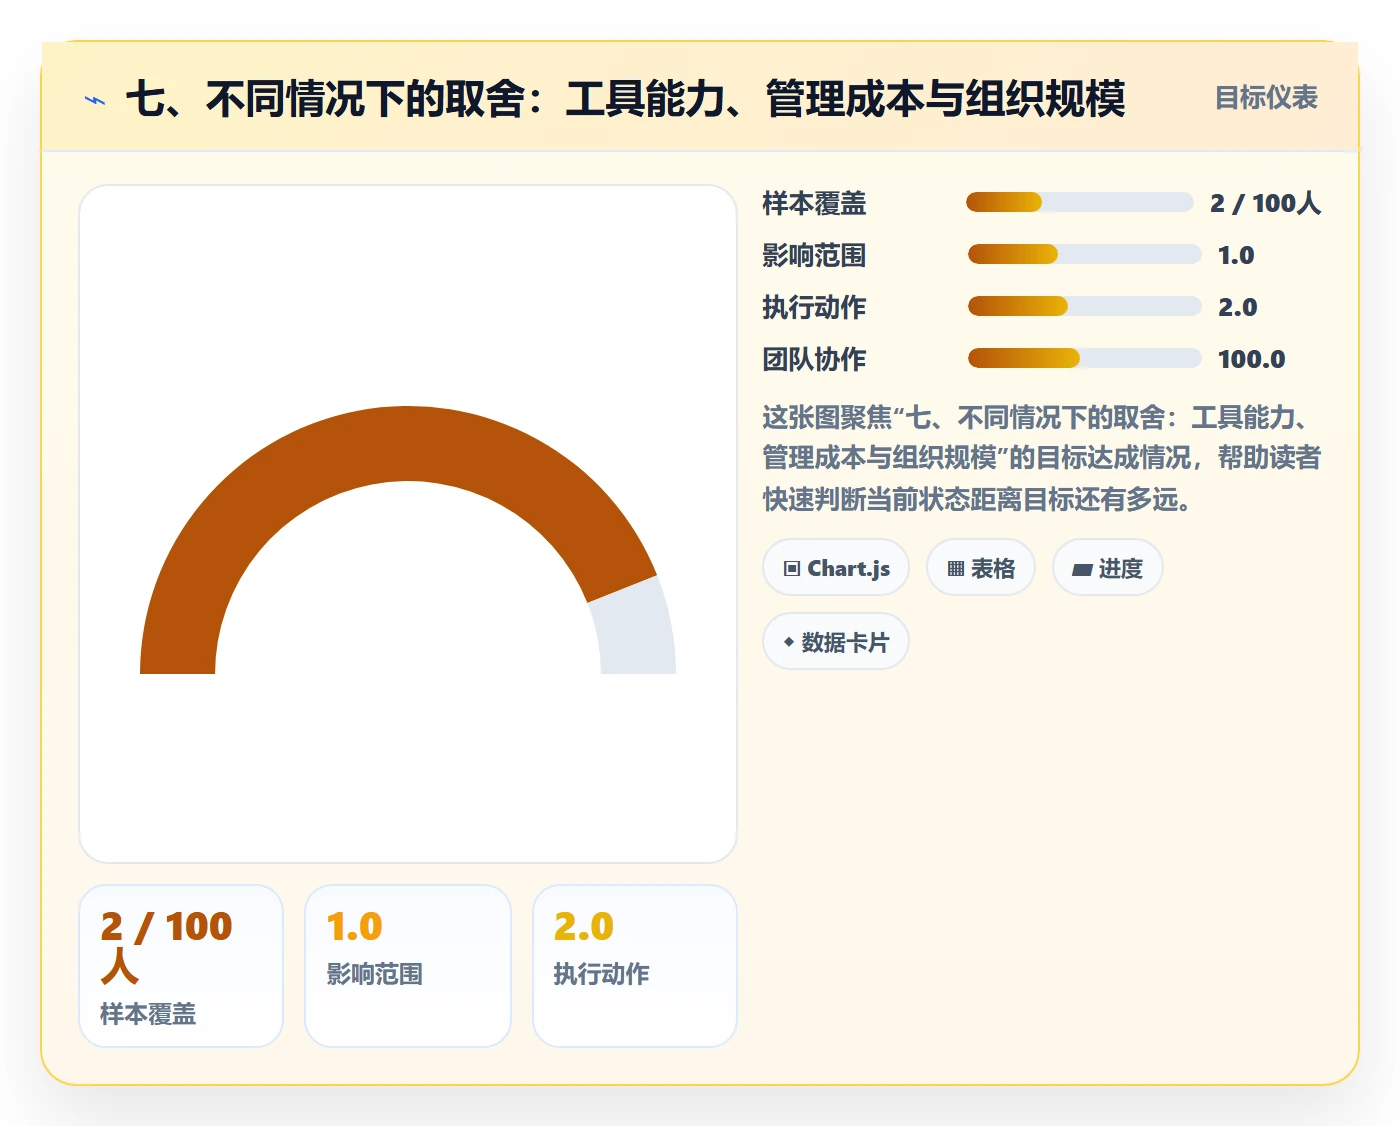Click the description paragraph starting with 这张图聚焦

(x=1042, y=458)
